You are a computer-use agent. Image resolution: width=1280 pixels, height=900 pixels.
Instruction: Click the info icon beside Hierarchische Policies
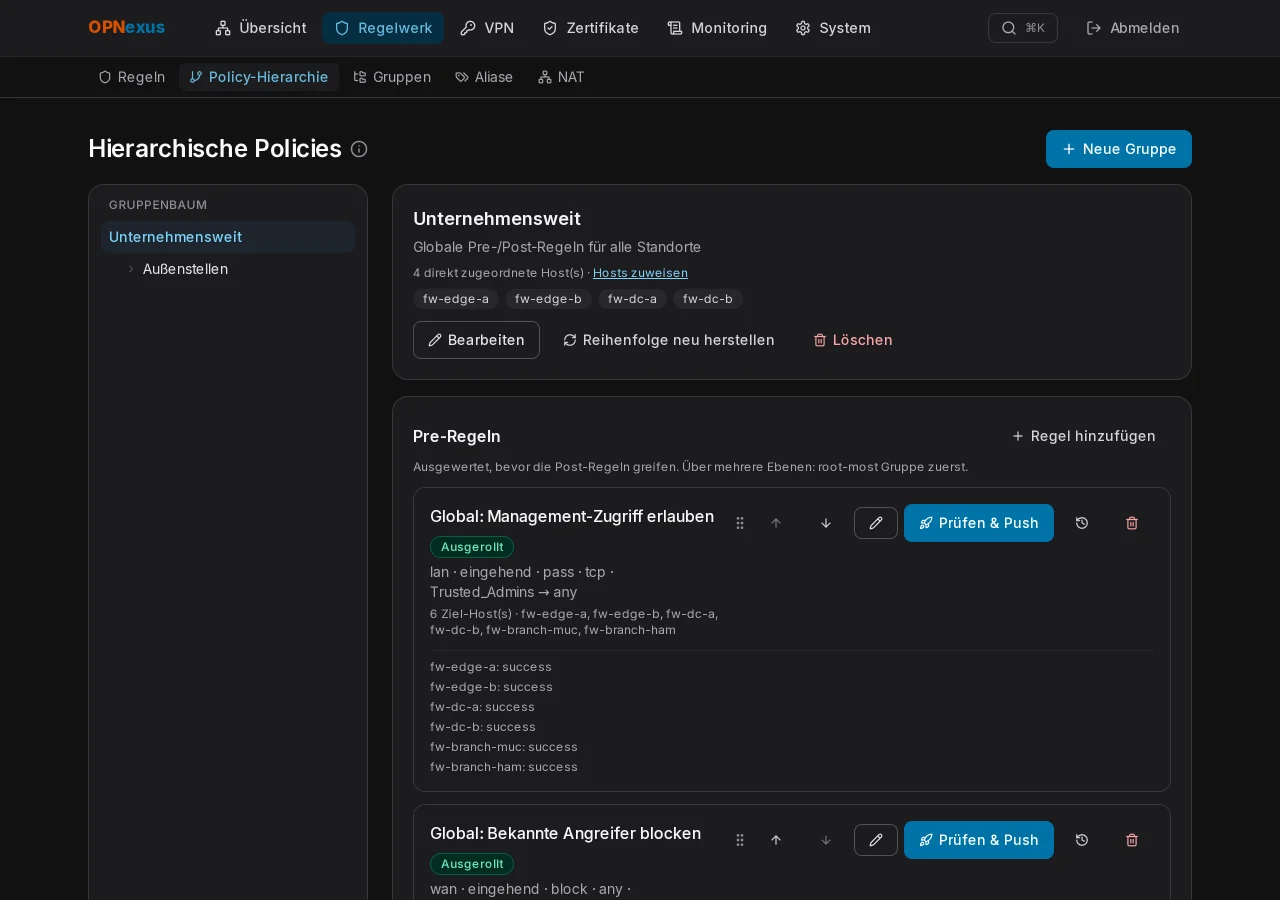click(x=359, y=149)
